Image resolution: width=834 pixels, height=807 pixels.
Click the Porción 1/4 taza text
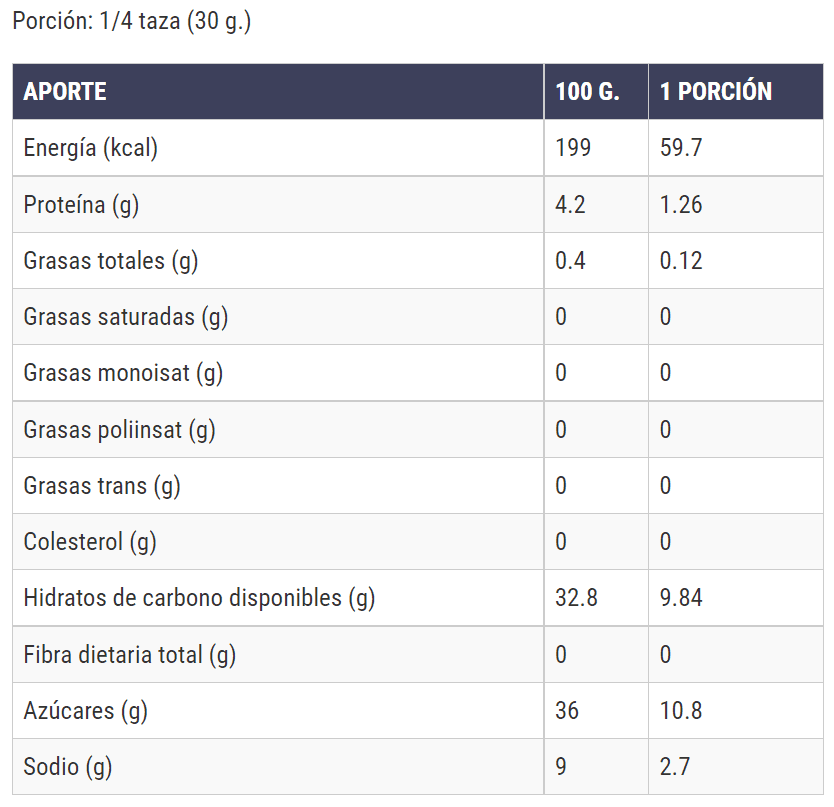click(131, 21)
